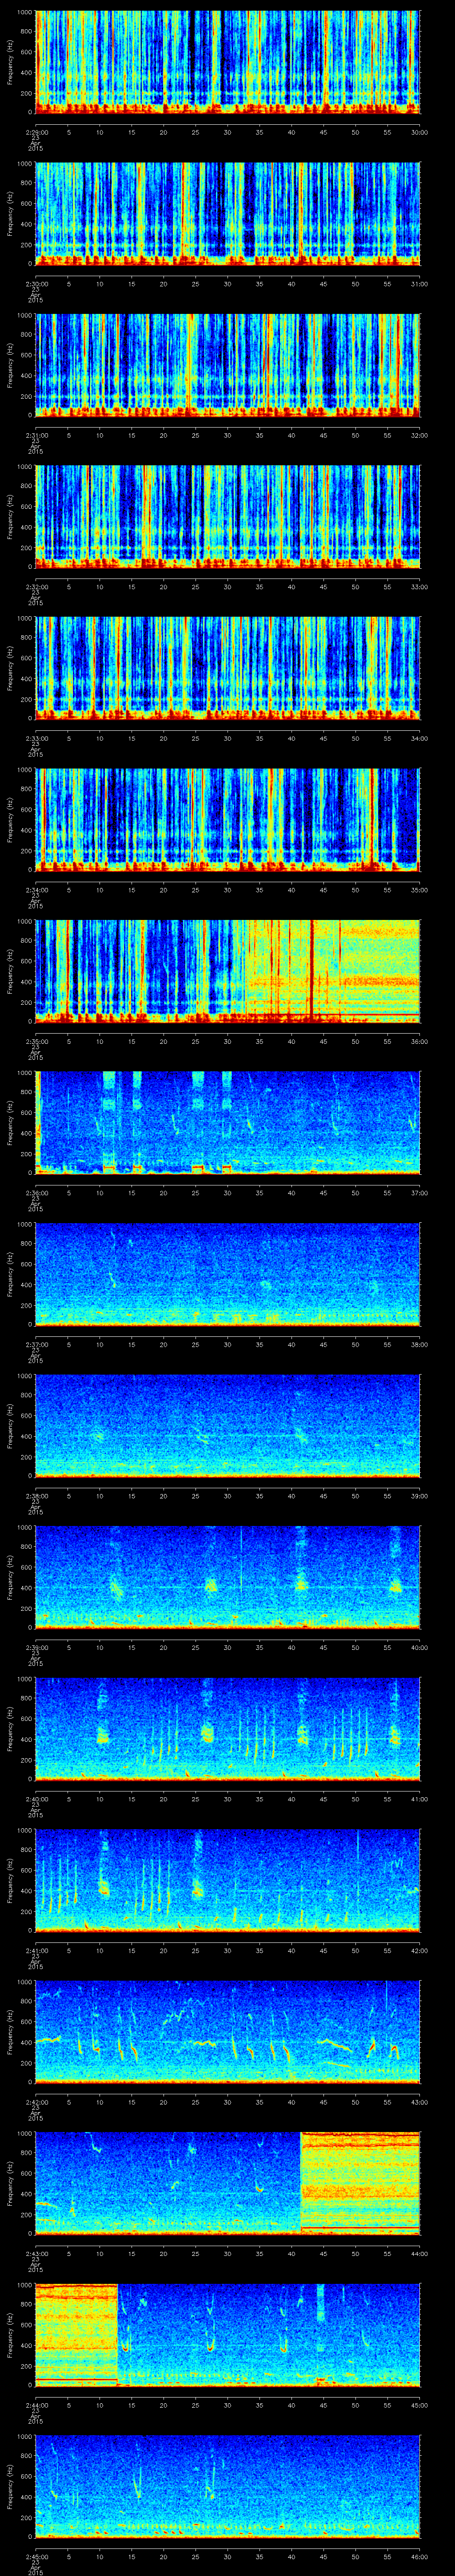
Task: Click the spectrogram panel starting at 2:38:00
Action: pos(228,1426)
